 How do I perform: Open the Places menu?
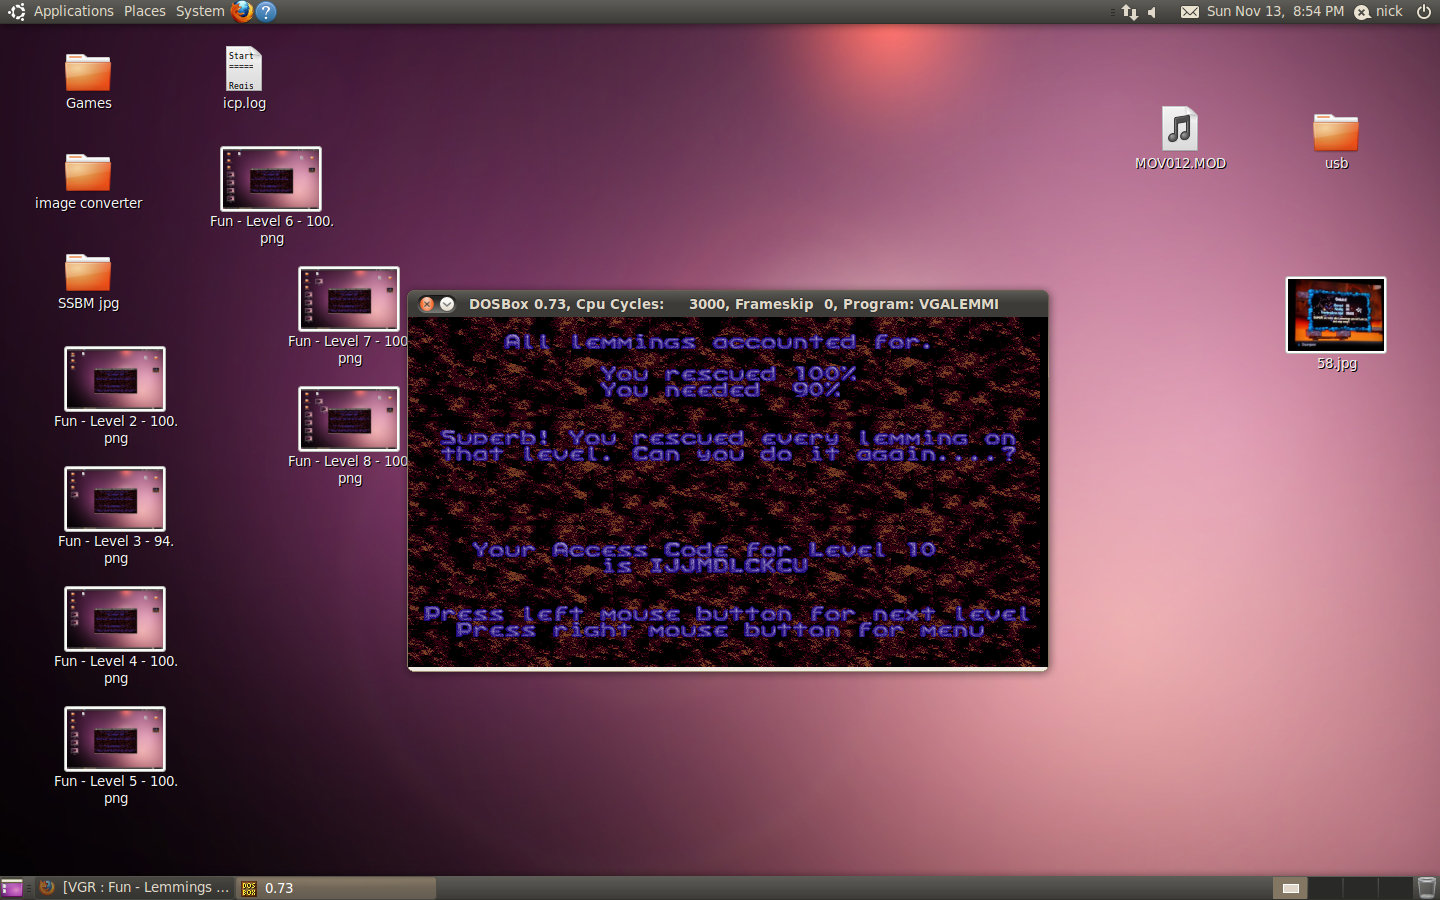(145, 11)
